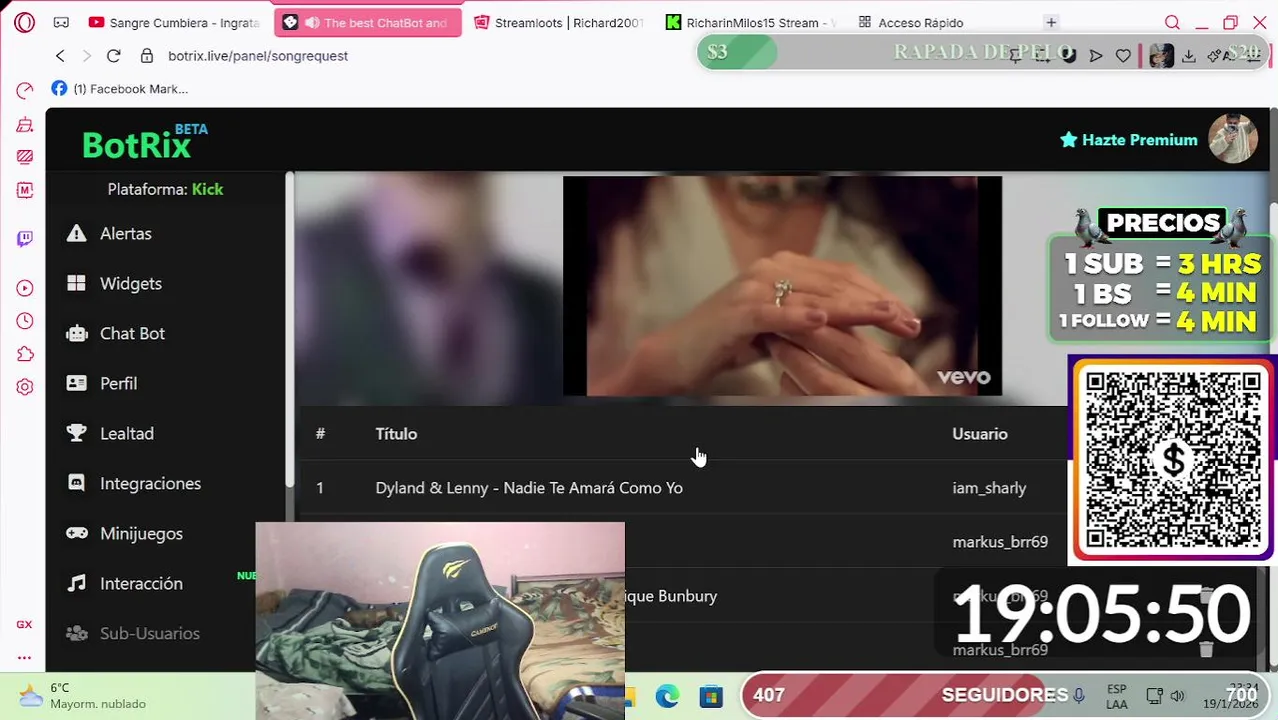Open ESP LAA keyboard language selector

point(1117,696)
